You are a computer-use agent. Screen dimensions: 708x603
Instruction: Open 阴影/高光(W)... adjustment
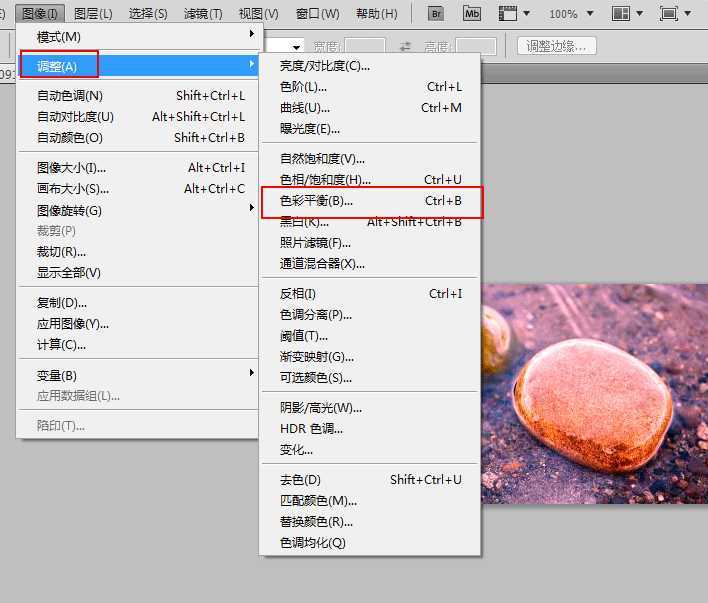[x=370, y=408]
